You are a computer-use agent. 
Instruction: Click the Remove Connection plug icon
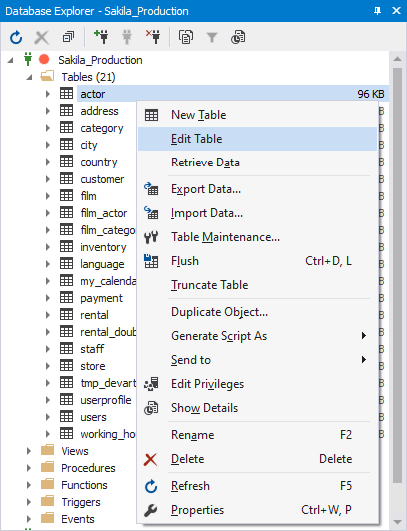coord(153,37)
